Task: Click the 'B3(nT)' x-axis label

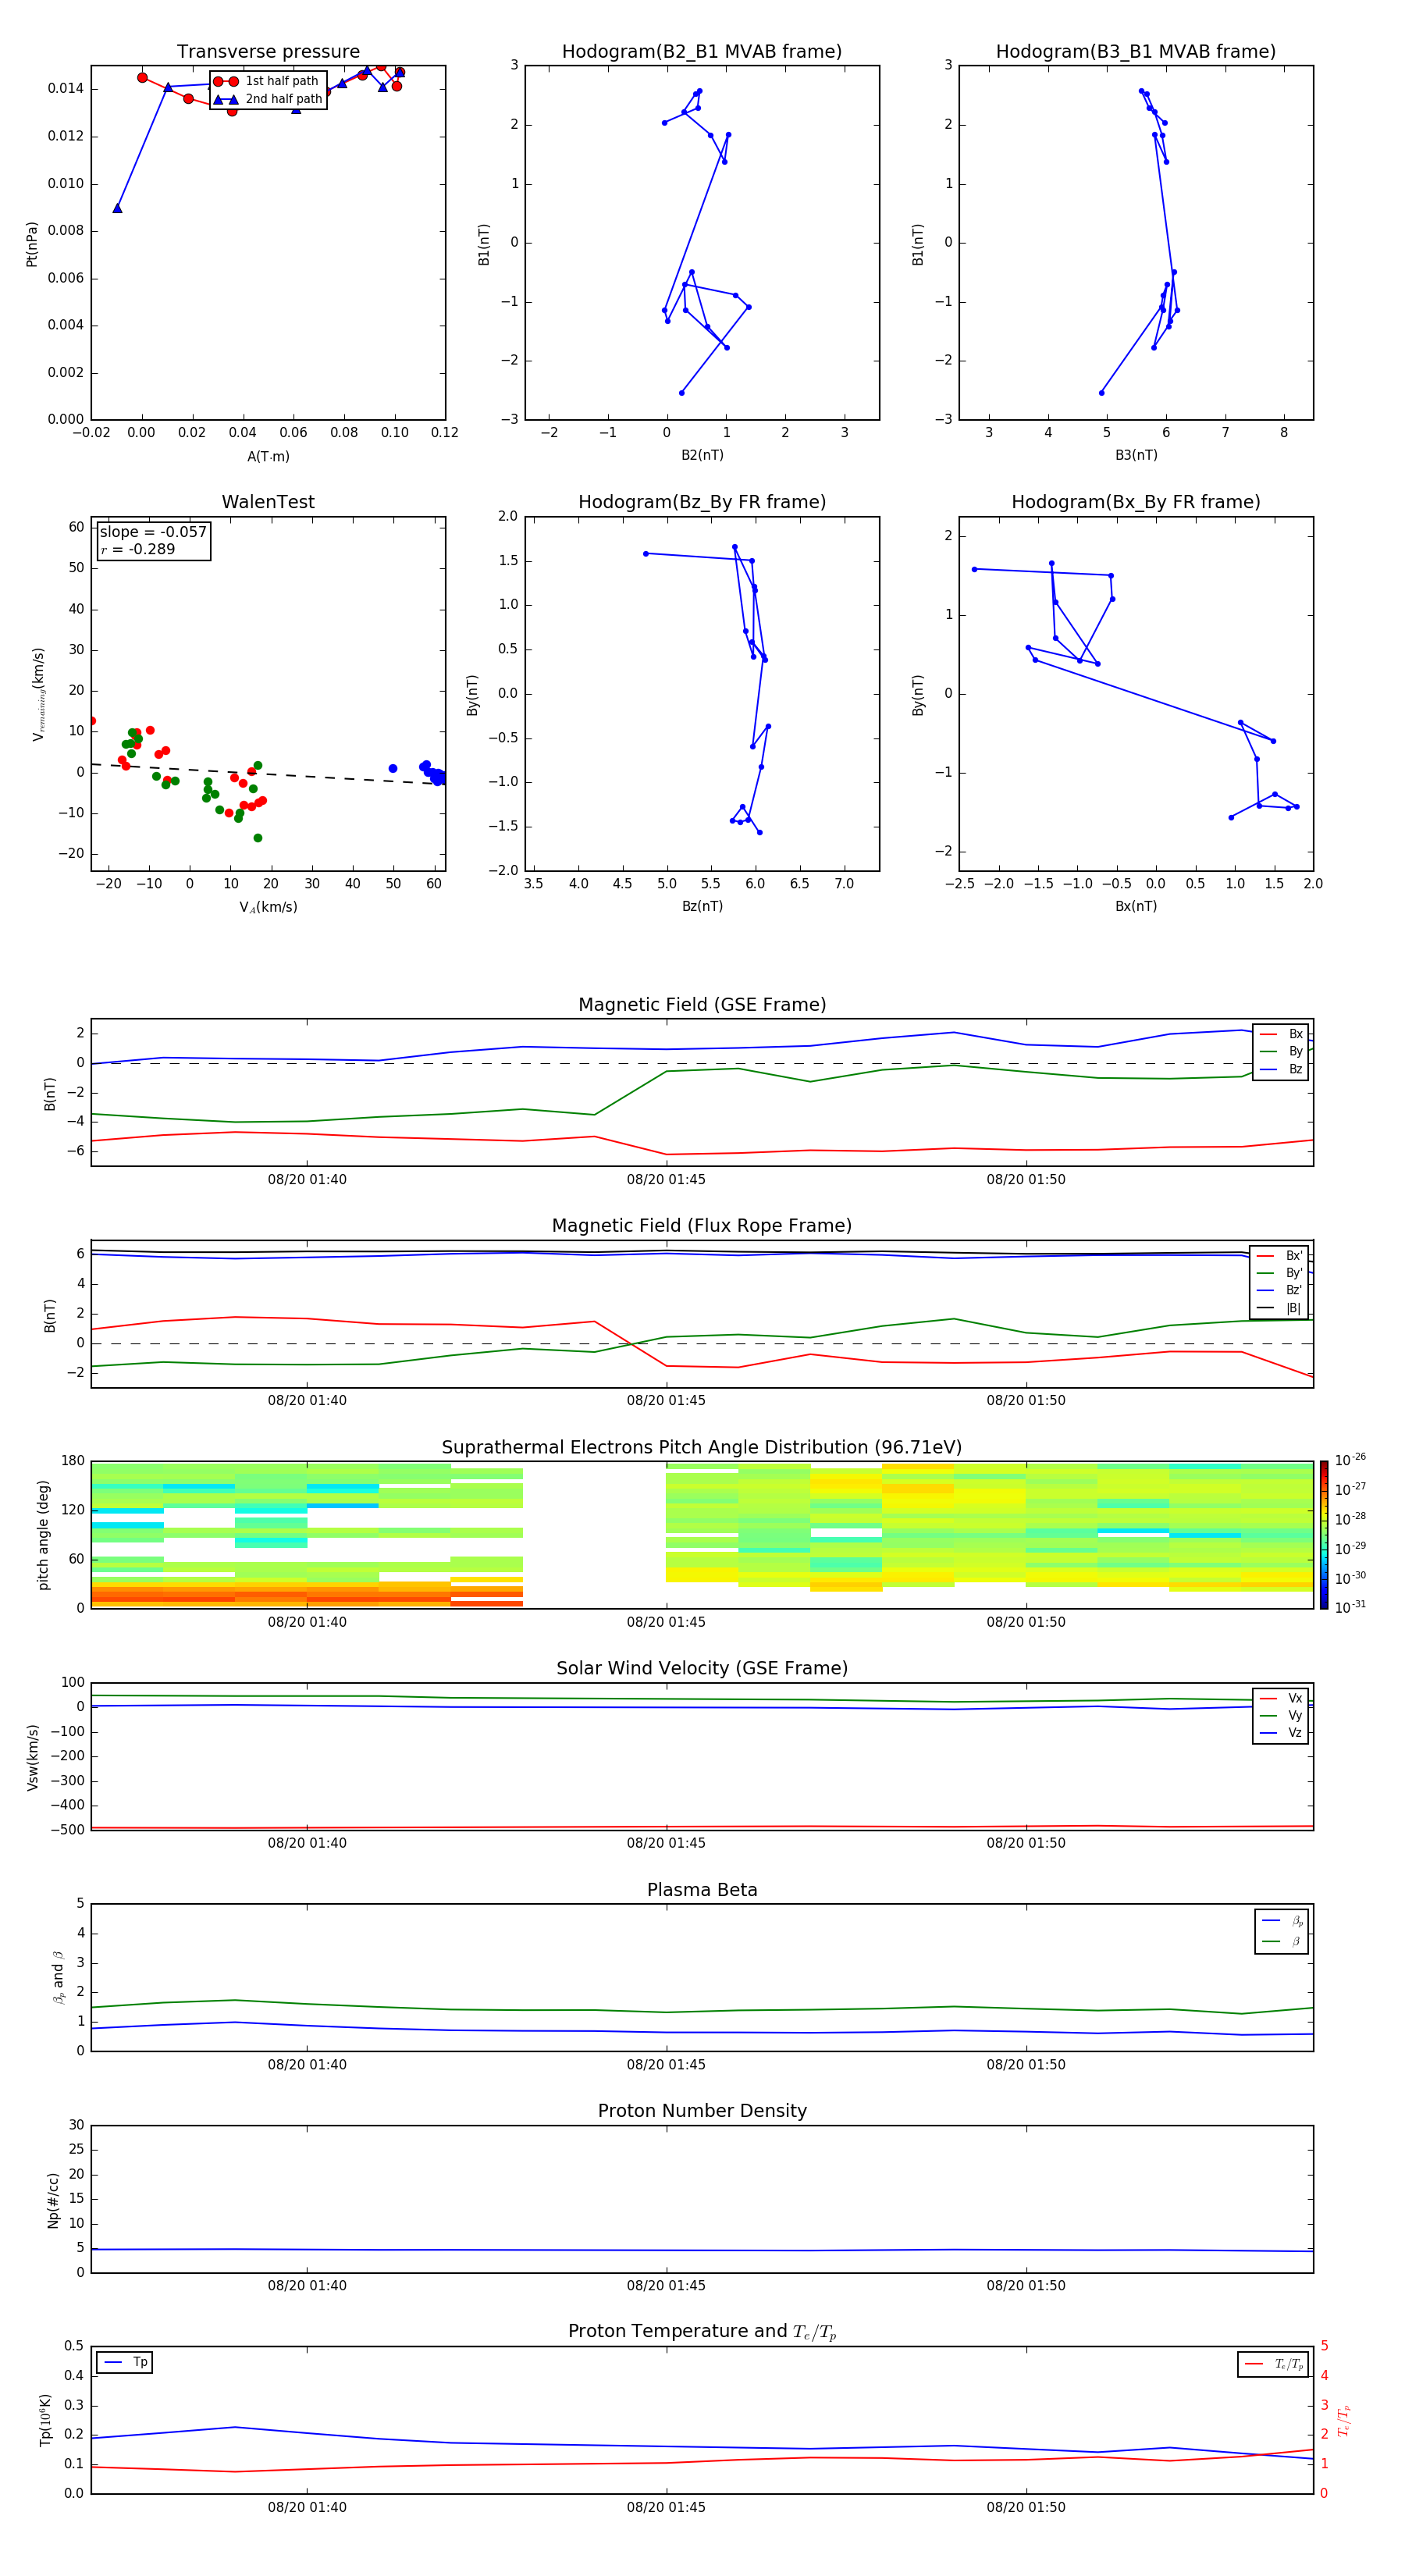Action: click(1136, 455)
